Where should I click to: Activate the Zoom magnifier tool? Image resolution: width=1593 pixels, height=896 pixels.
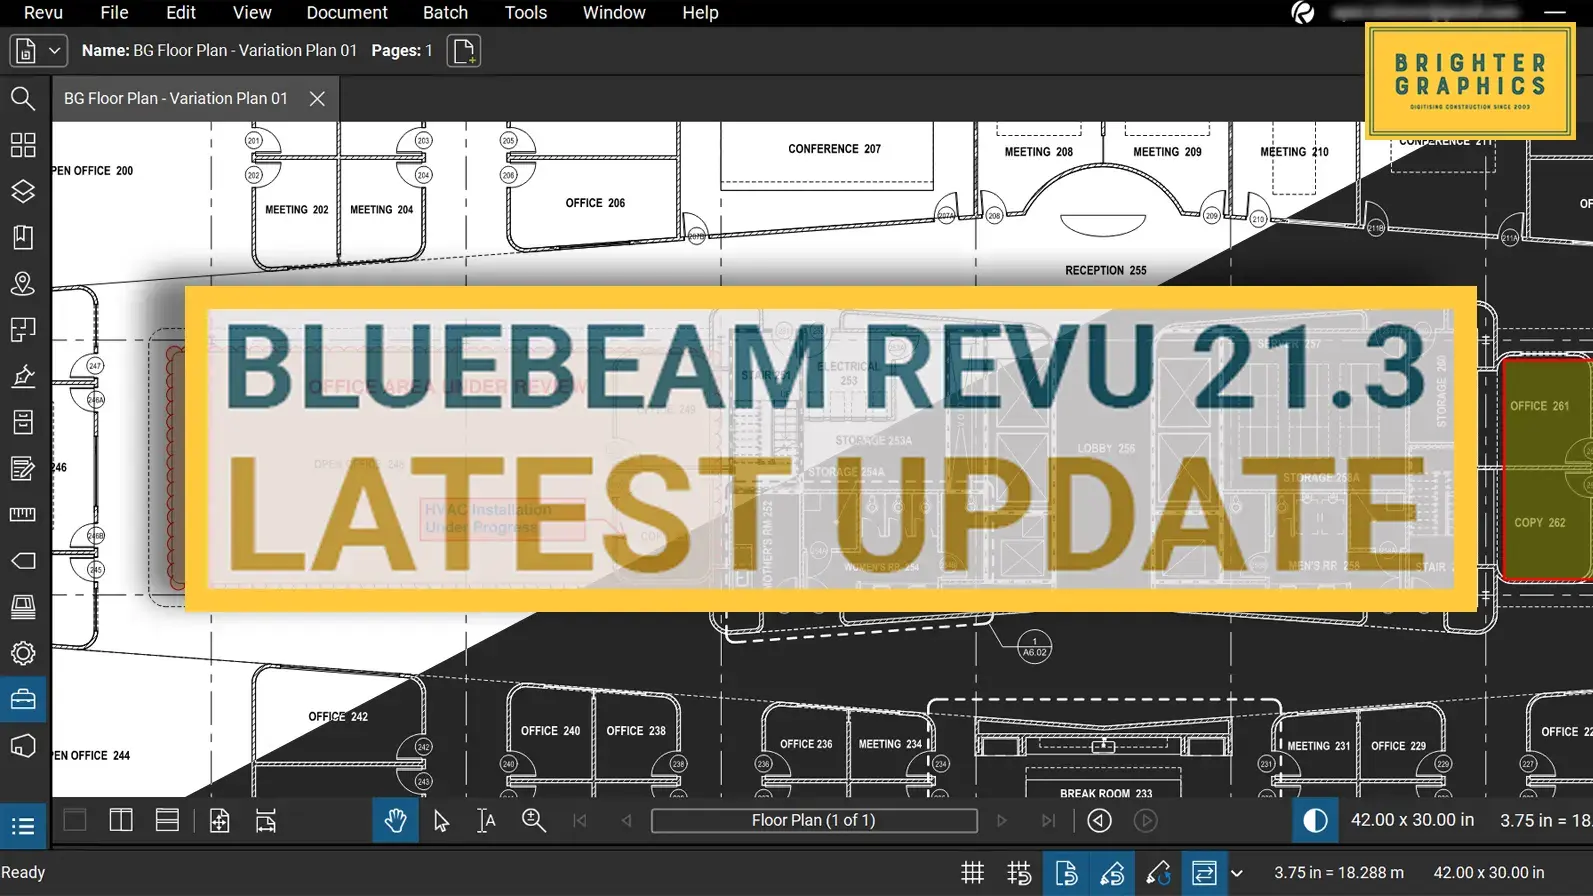coord(534,821)
